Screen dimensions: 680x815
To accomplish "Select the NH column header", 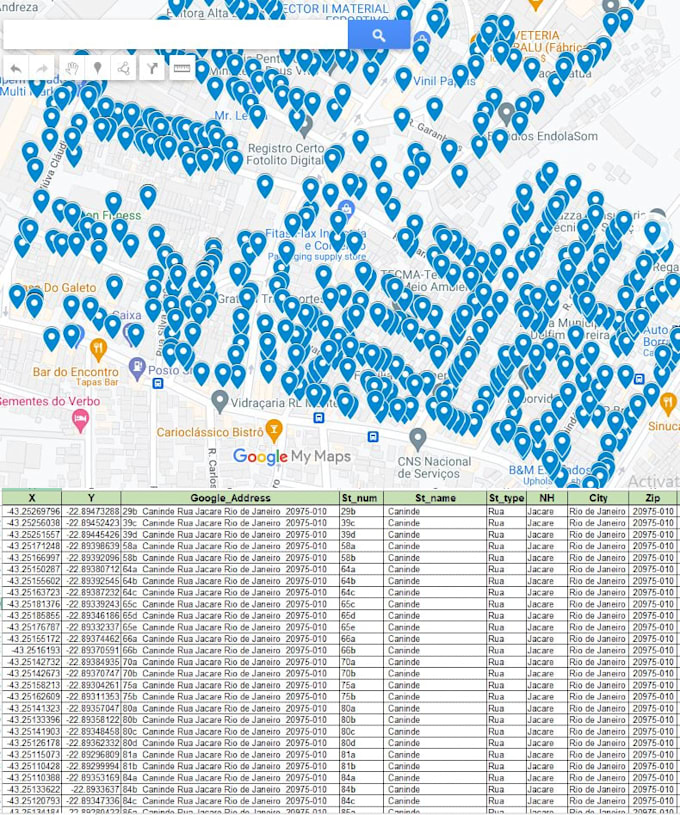I will 546,497.
